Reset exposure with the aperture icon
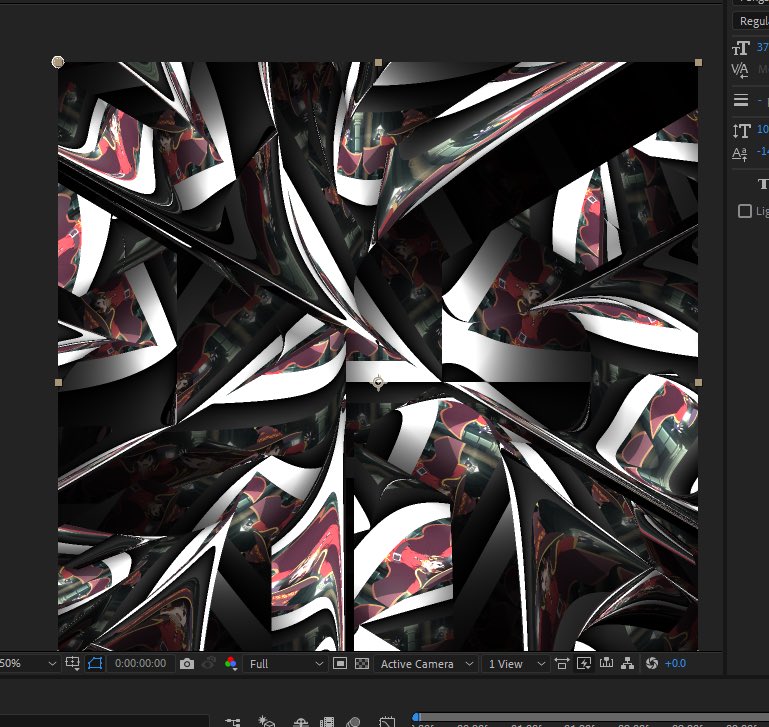This screenshot has width=769, height=727. coord(652,664)
